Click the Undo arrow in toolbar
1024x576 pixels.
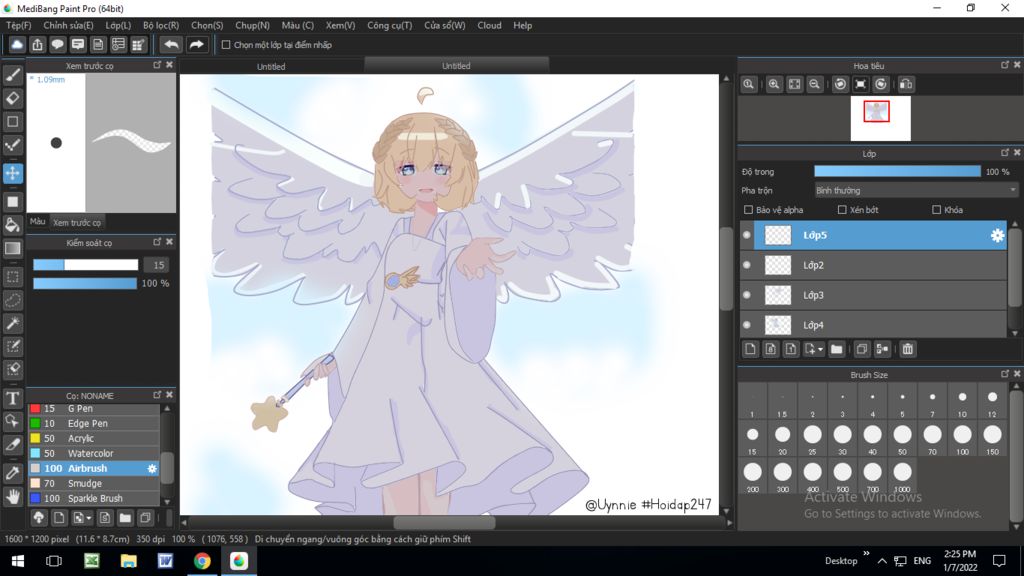[171, 44]
